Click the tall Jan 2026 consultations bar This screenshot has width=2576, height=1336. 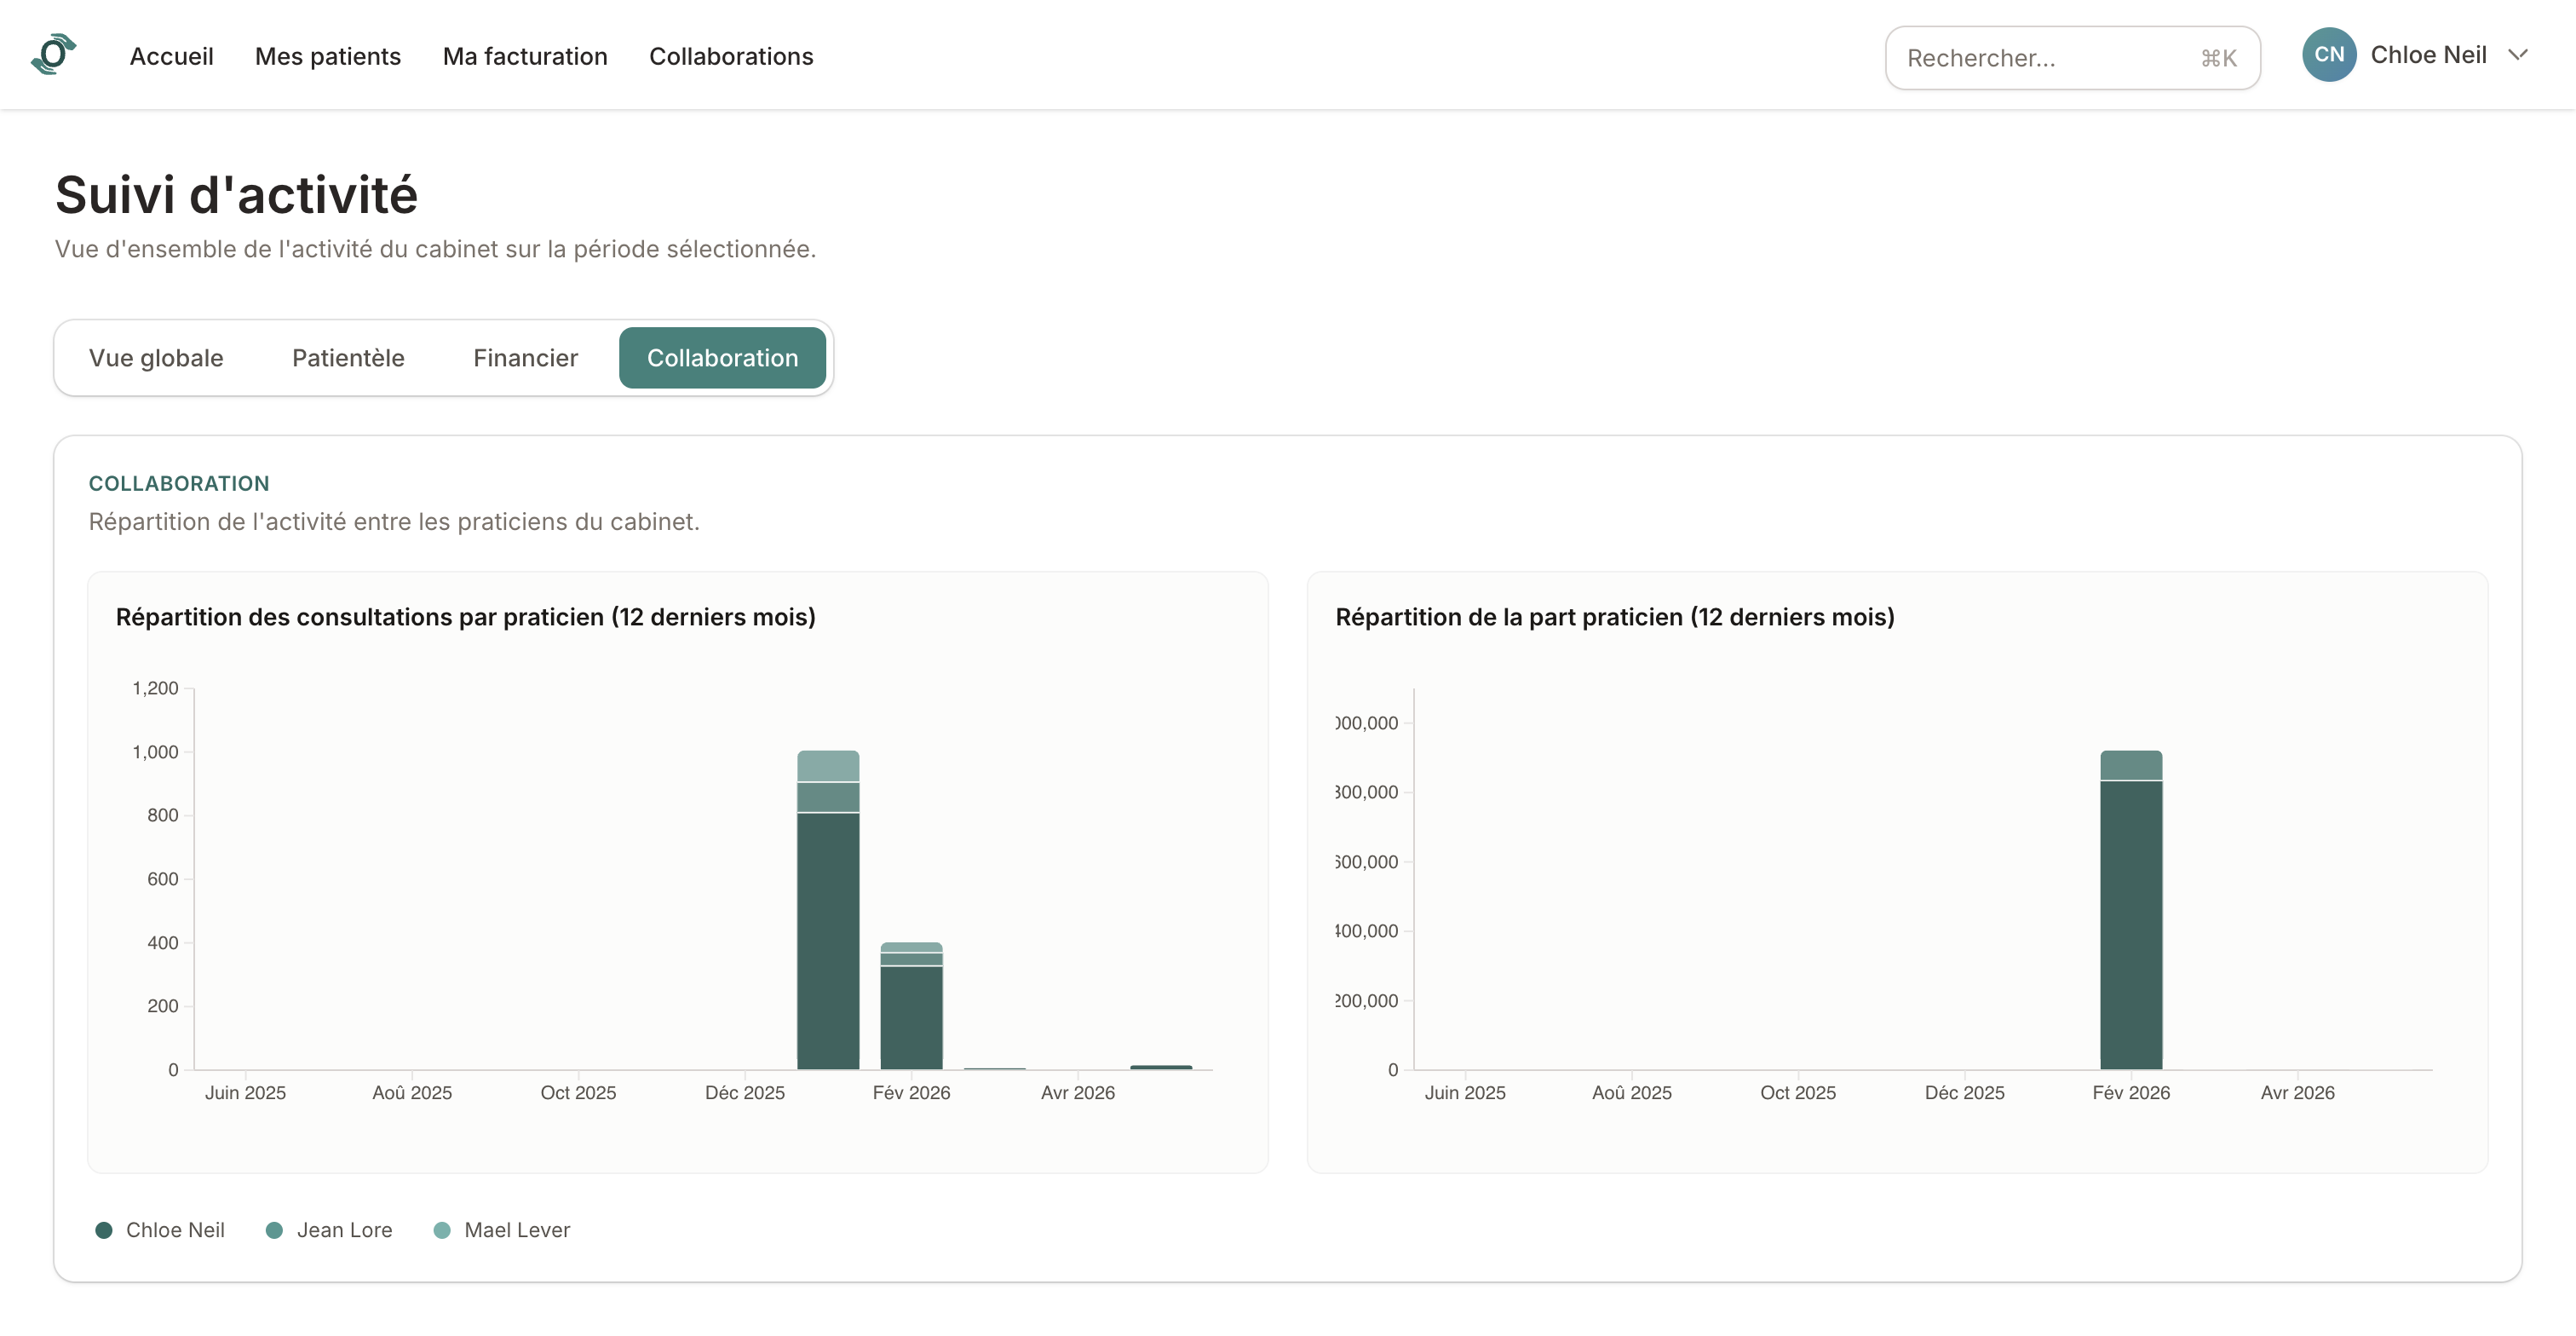(828, 910)
